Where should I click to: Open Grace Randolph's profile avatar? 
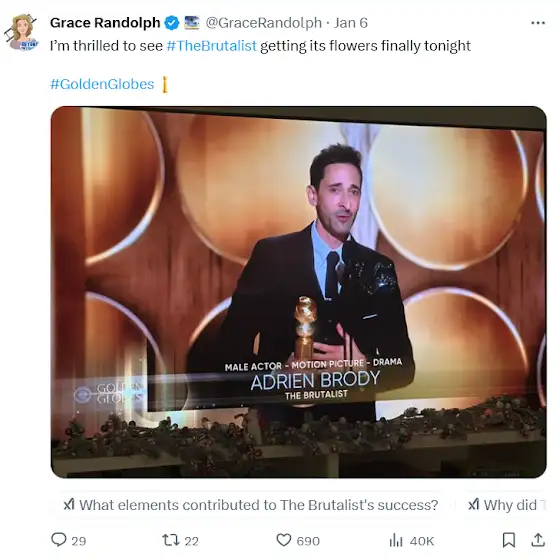point(22,32)
